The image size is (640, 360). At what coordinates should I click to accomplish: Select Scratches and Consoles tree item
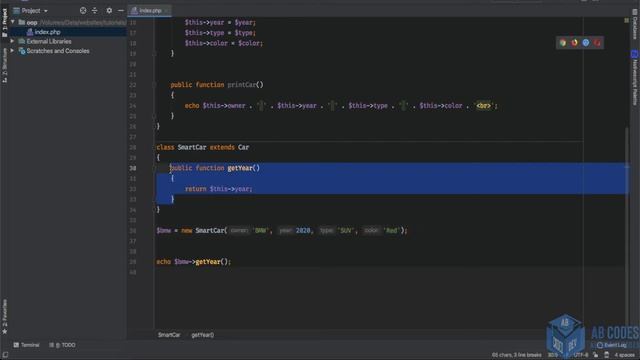click(58, 51)
